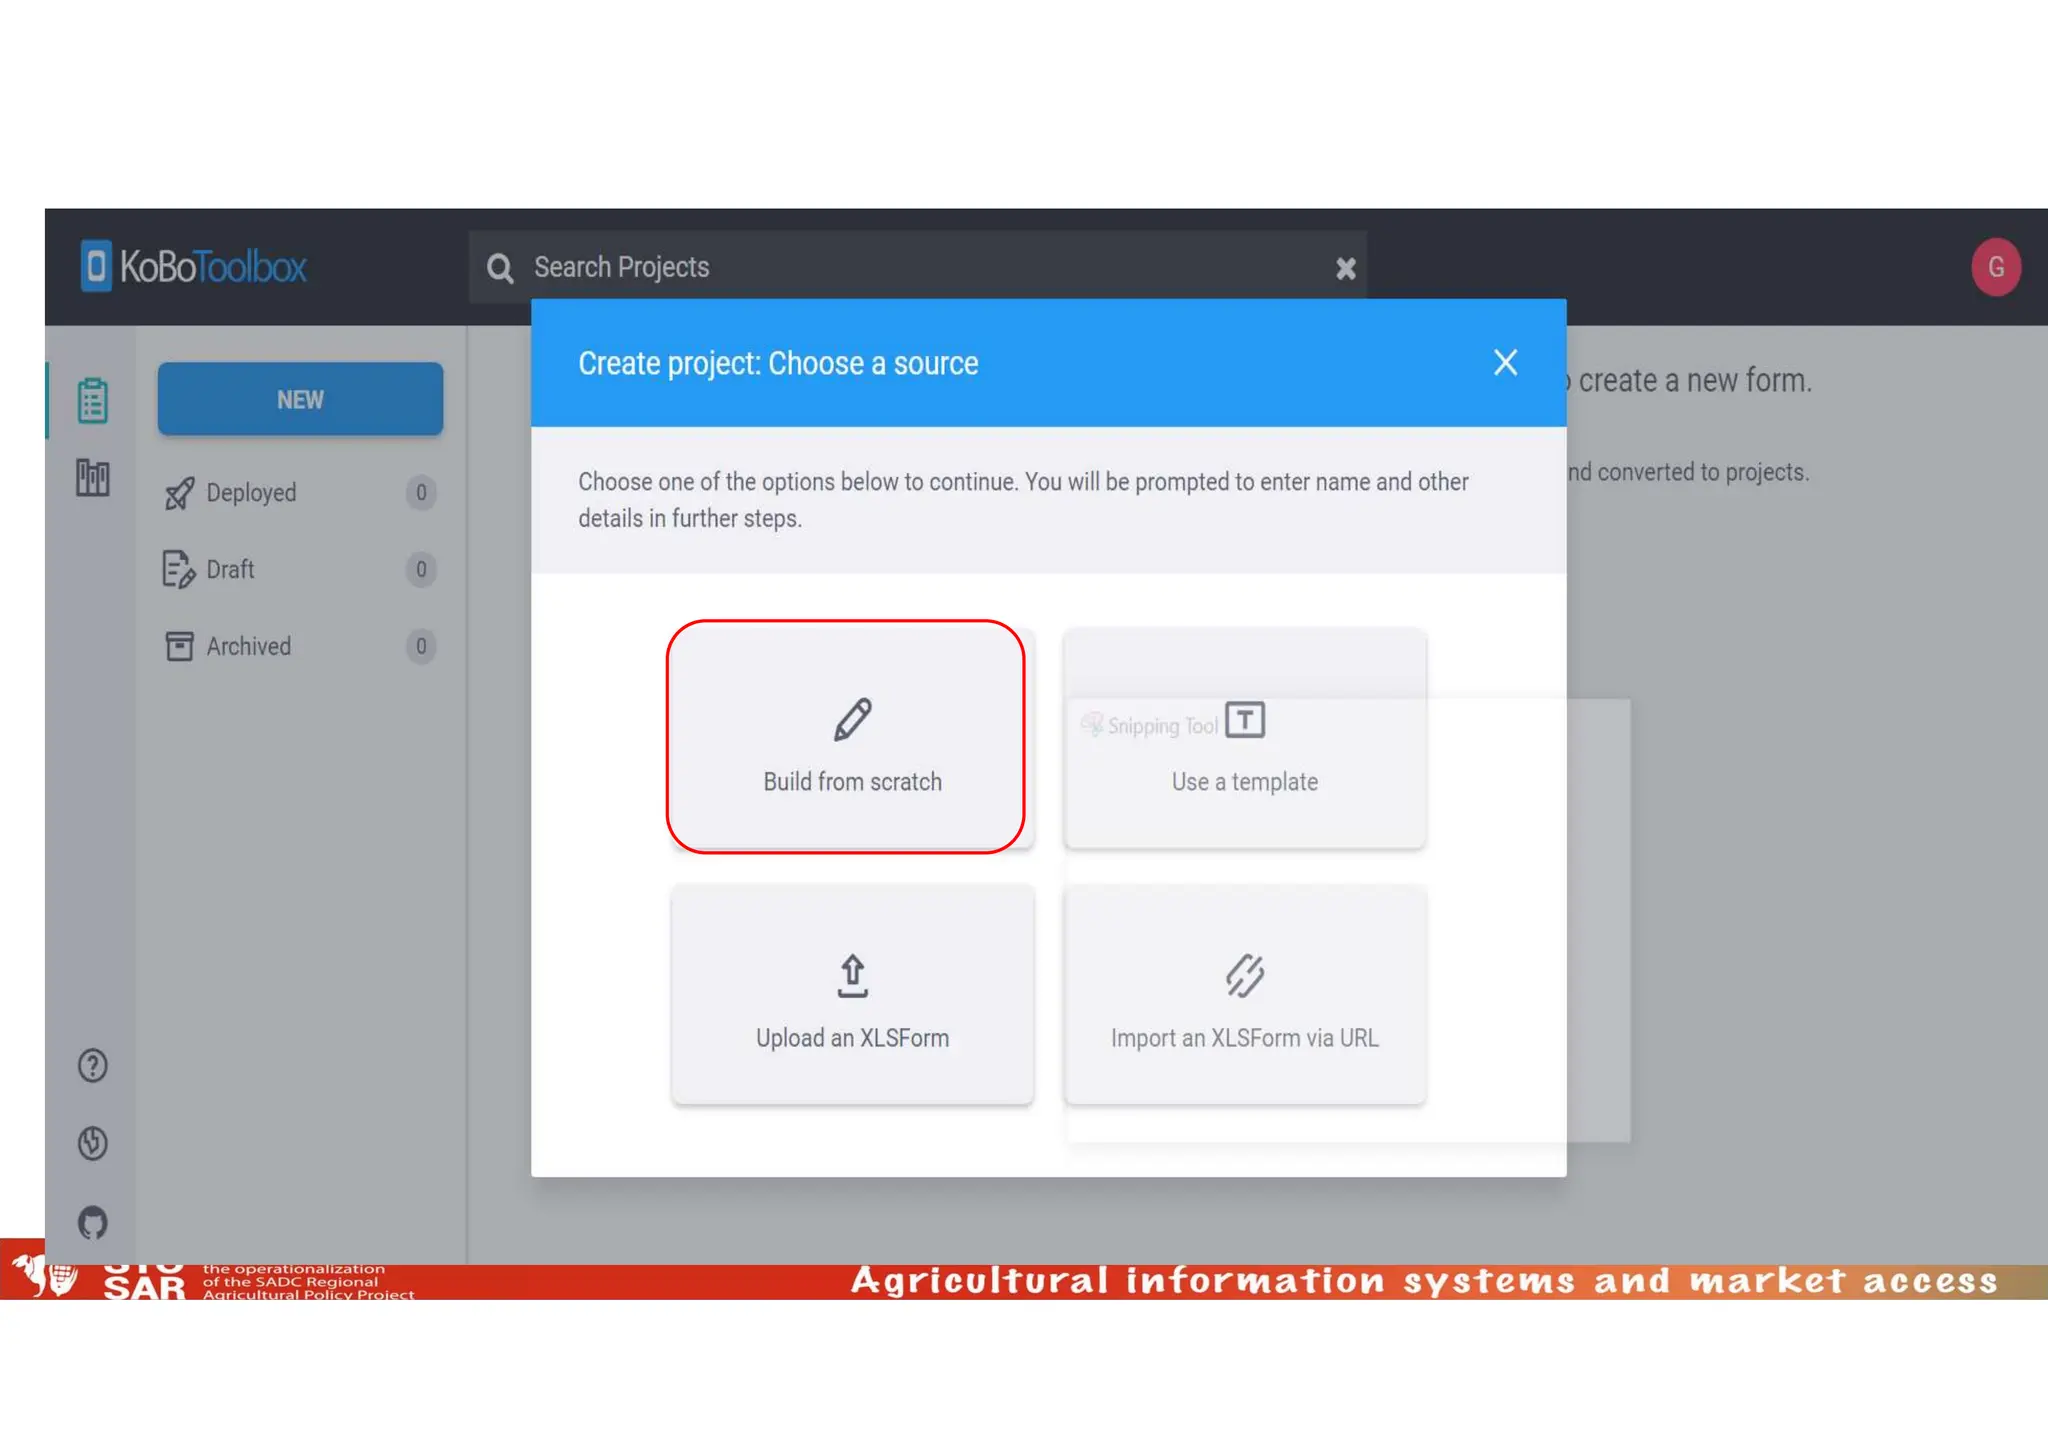Open the GitHub source code icon

93,1222
